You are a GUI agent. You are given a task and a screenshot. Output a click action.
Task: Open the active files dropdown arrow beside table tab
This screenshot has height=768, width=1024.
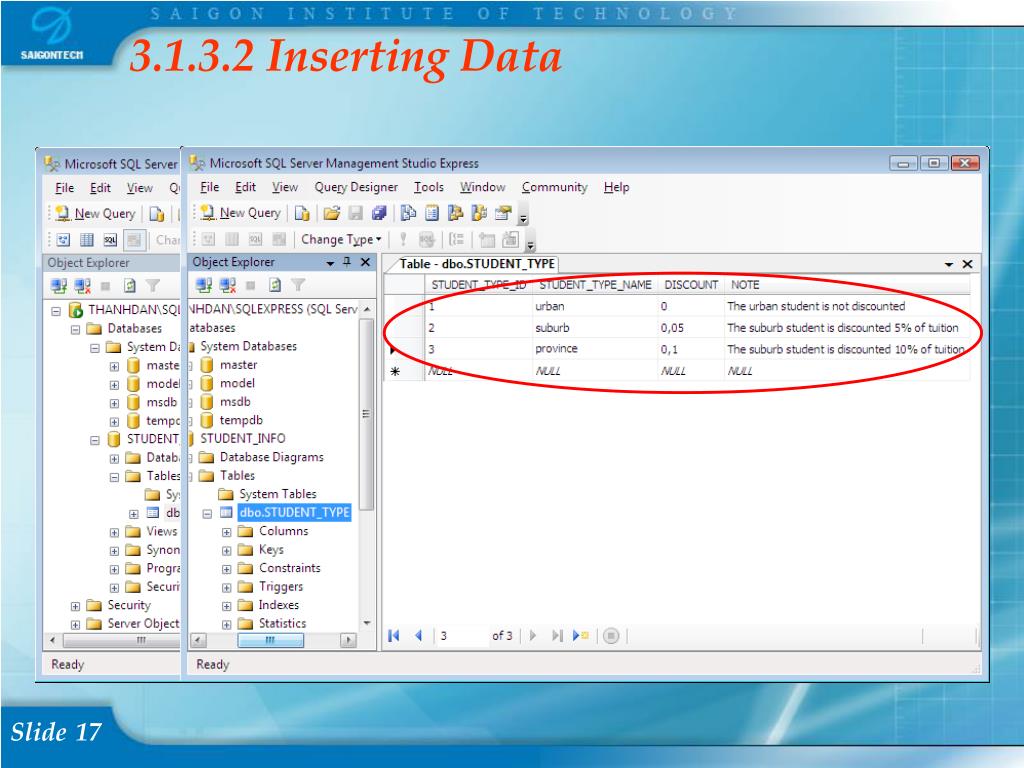(x=949, y=264)
